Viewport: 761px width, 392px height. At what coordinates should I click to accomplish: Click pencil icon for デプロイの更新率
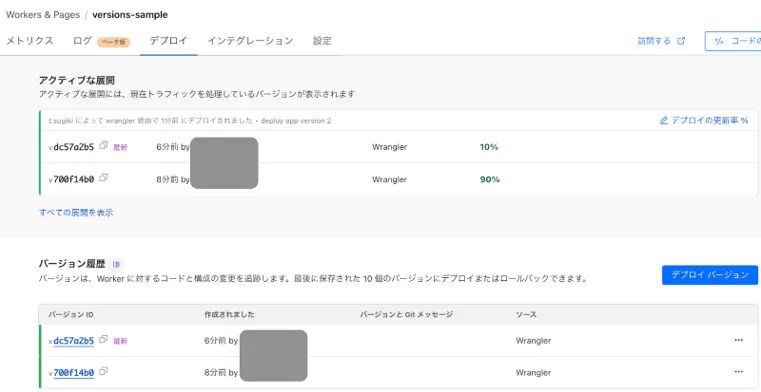point(664,121)
